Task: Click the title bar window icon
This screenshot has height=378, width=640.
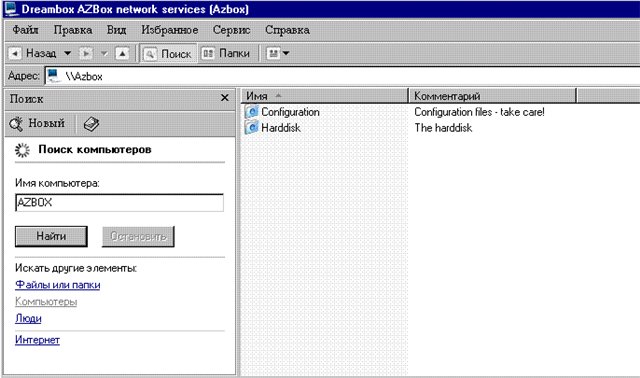Action: click(x=11, y=9)
